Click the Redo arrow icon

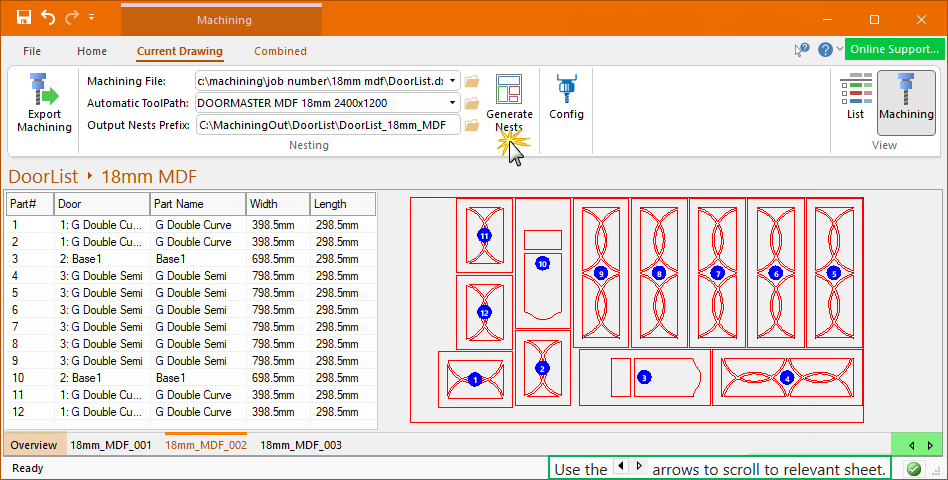pos(72,18)
